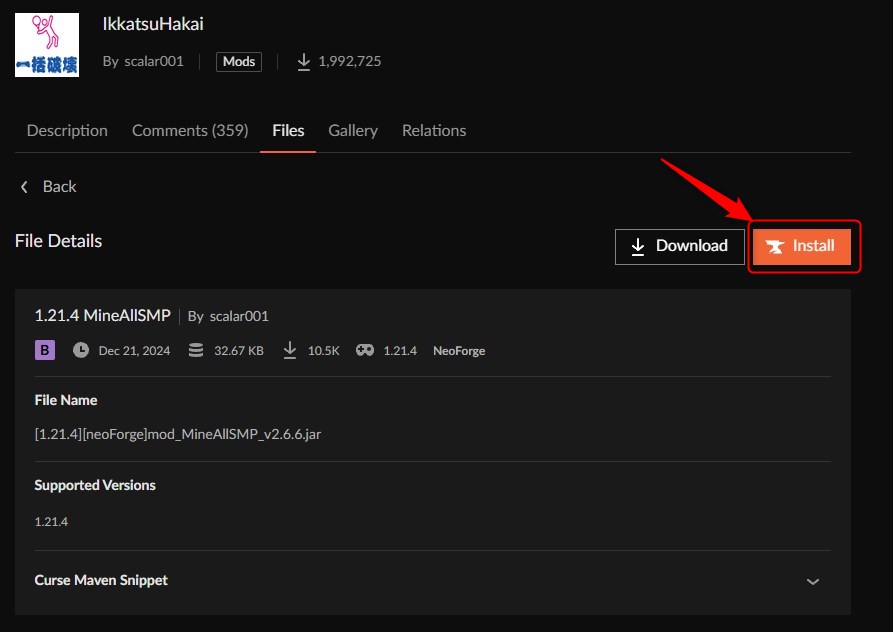Click the Supported Versions heading
893x632 pixels.
coord(95,485)
